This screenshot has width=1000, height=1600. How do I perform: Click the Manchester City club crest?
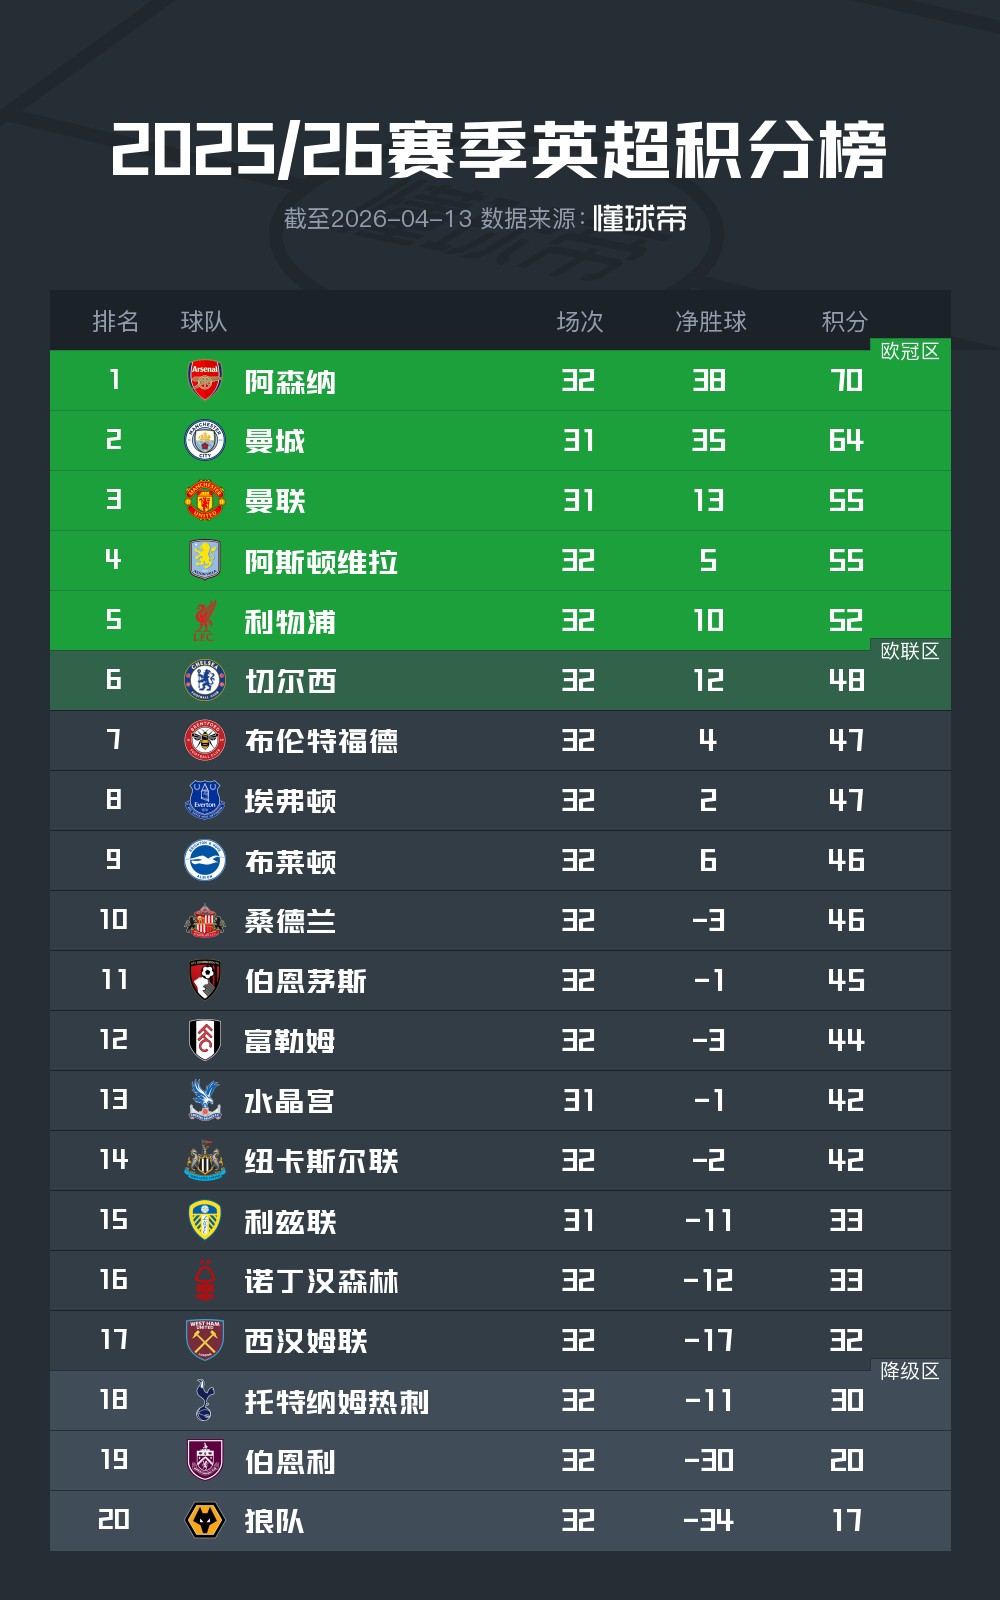pyautogui.click(x=205, y=440)
